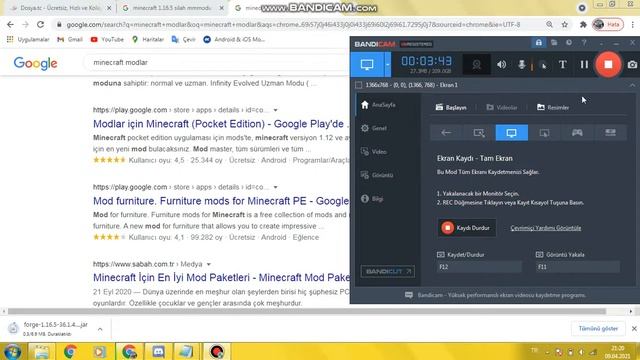Switch to the Başlayın tab
Image resolution: width=640 pixels, height=360 pixels.
pos(451,107)
